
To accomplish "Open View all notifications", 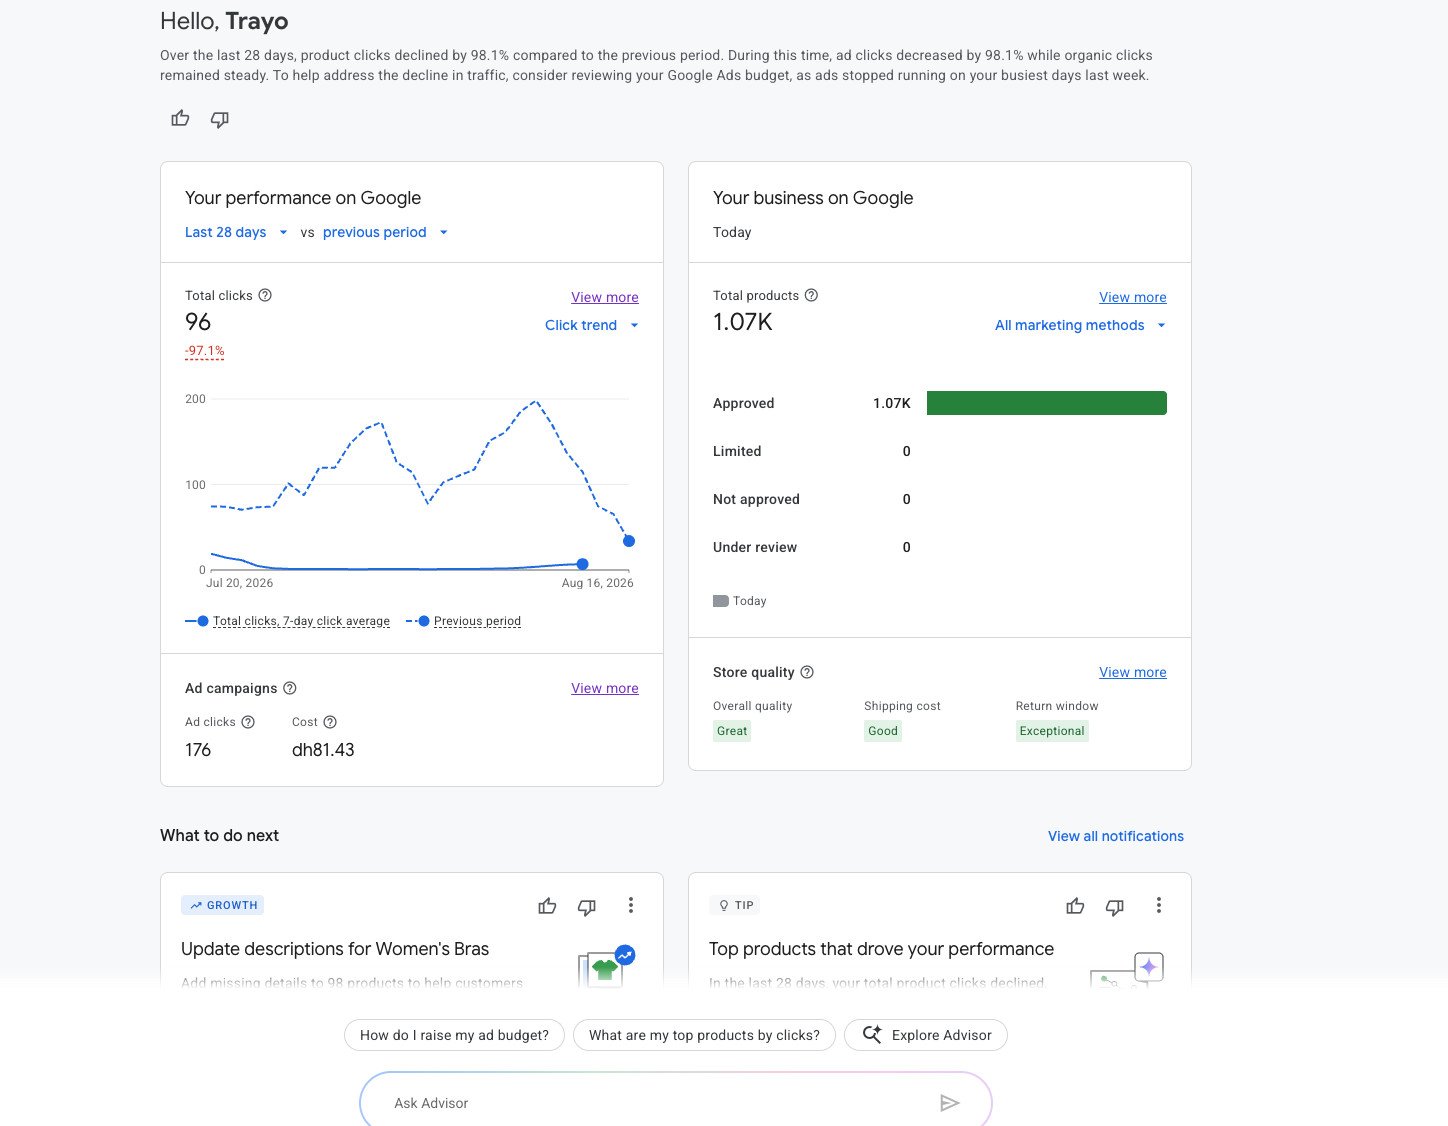I will click(1116, 836).
